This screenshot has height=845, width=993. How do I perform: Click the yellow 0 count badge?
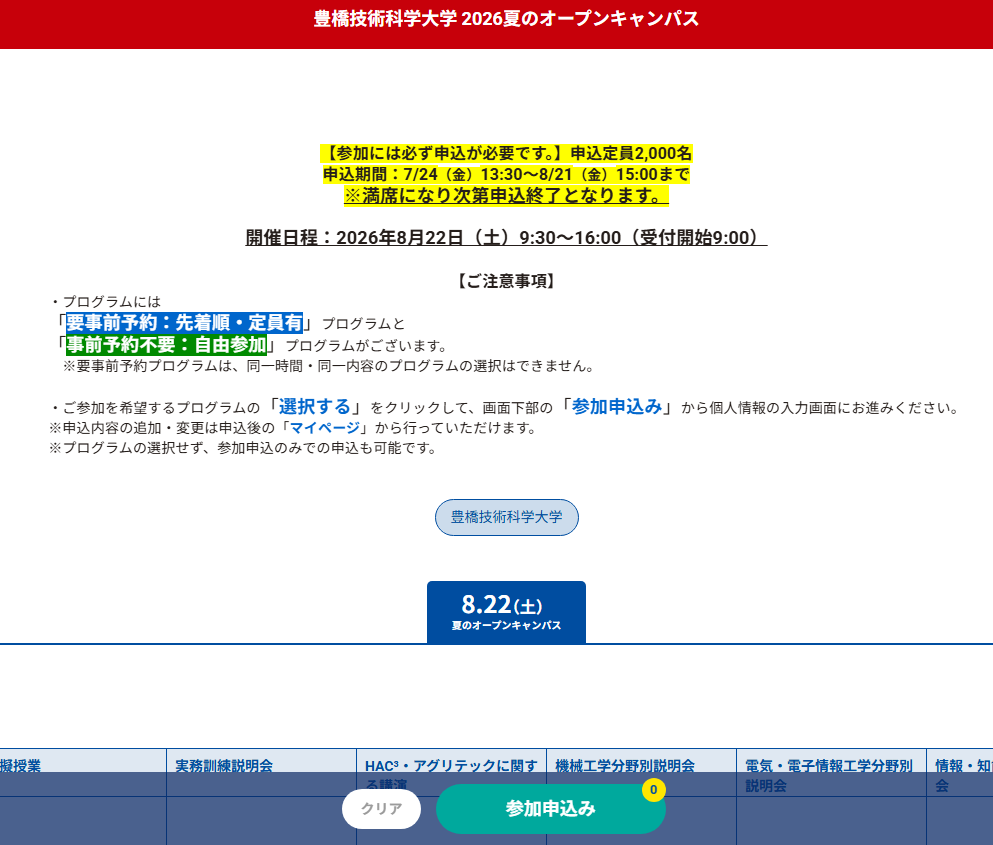654,790
